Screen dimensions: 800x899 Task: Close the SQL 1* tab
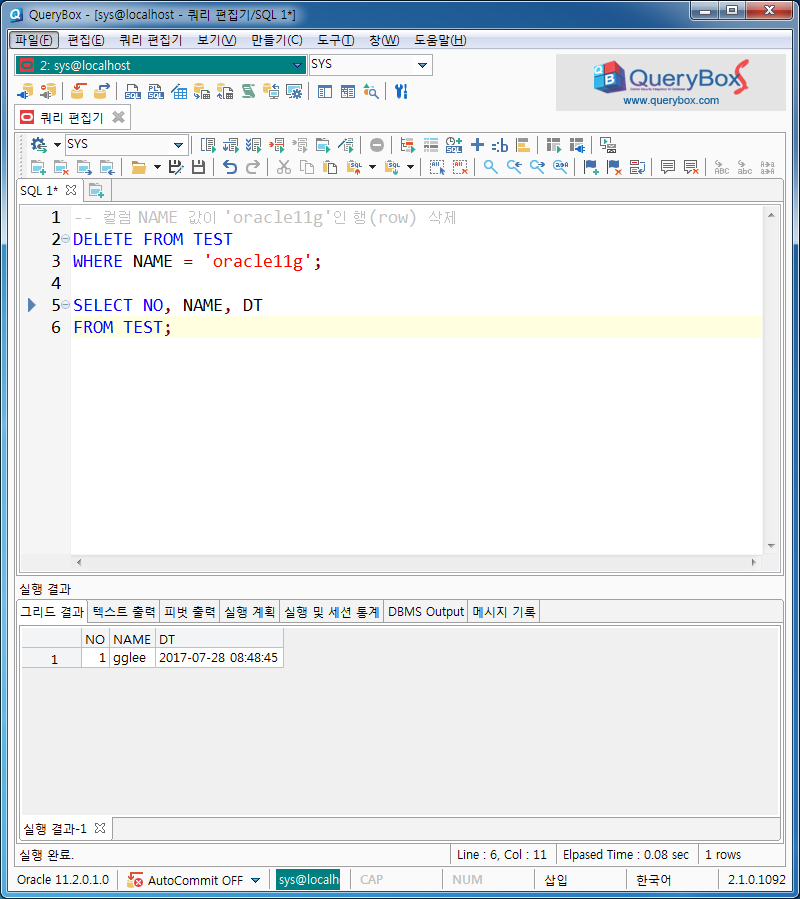pos(71,190)
